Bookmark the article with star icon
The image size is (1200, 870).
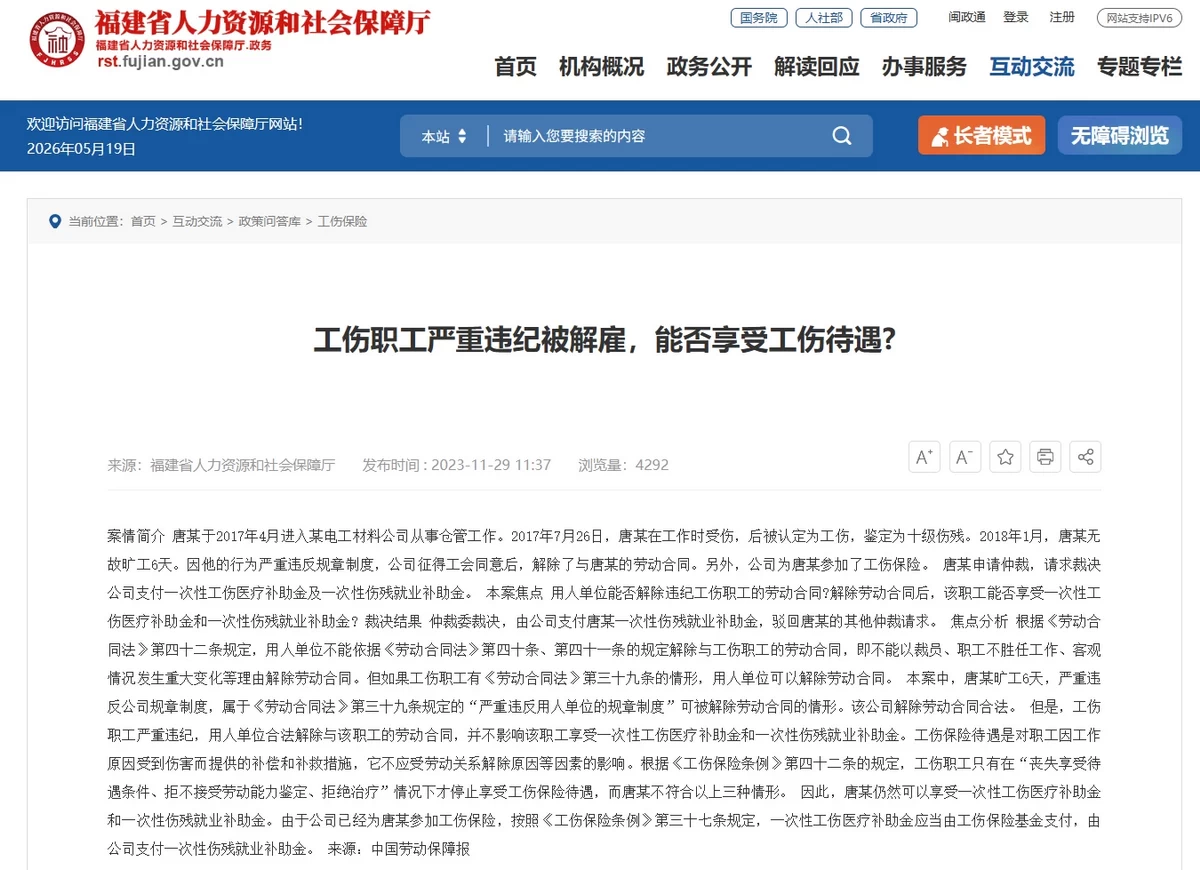[1006, 457]
